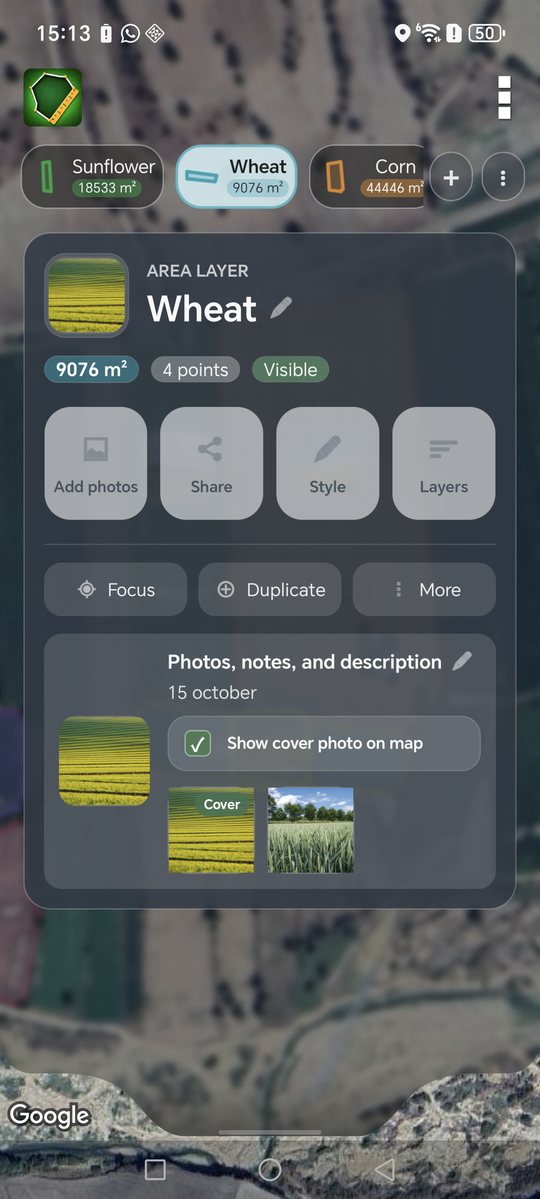Image resolution: width=540 pixels, height=1199 pixels.
Task: Open Layers list
Action: pos(444,463)
